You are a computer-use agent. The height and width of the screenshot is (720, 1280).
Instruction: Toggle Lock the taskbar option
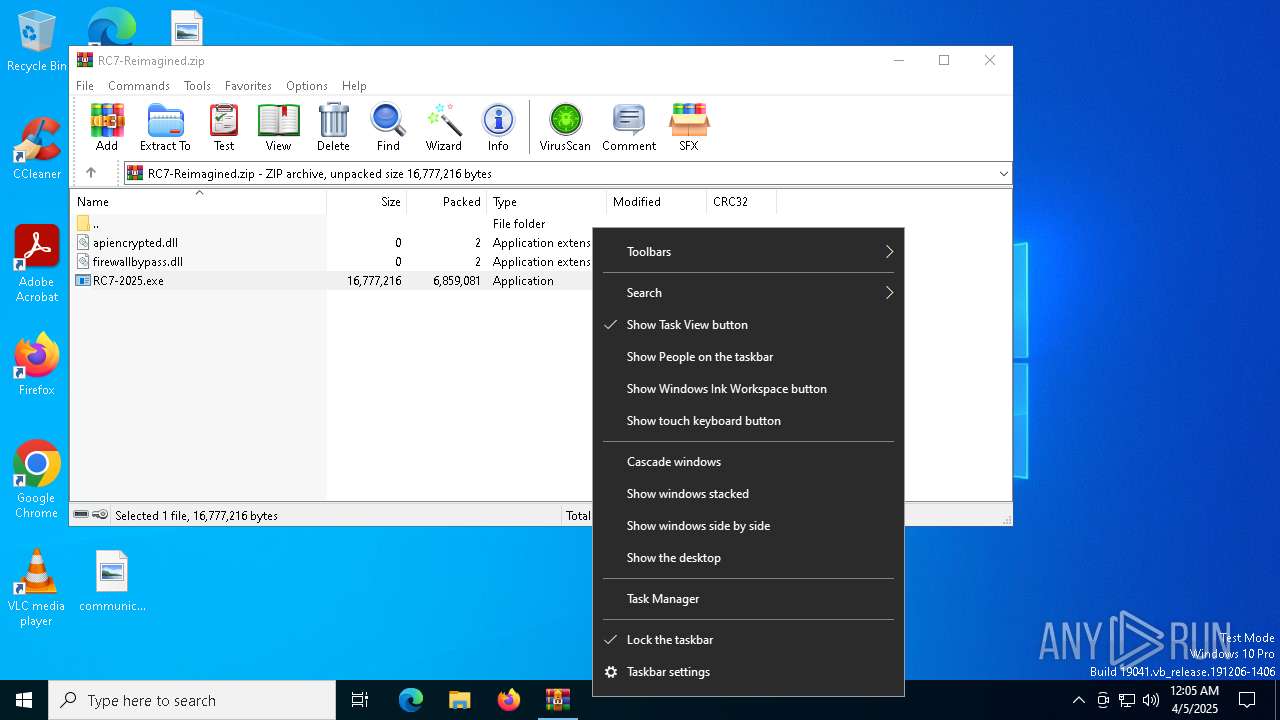click(748, 640)
